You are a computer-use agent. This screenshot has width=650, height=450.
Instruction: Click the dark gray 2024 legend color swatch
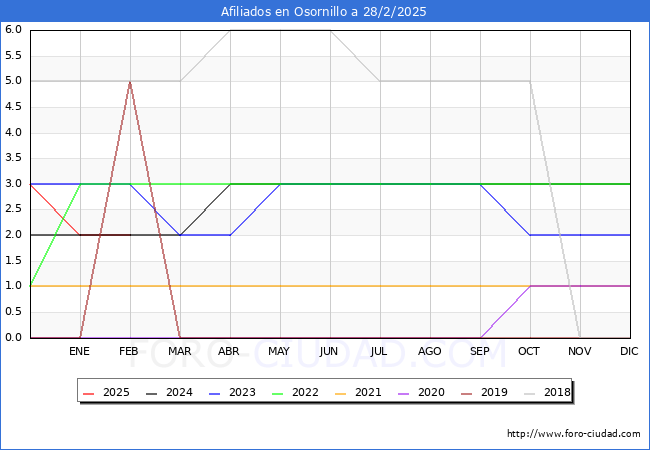click(x=152, y=393)
